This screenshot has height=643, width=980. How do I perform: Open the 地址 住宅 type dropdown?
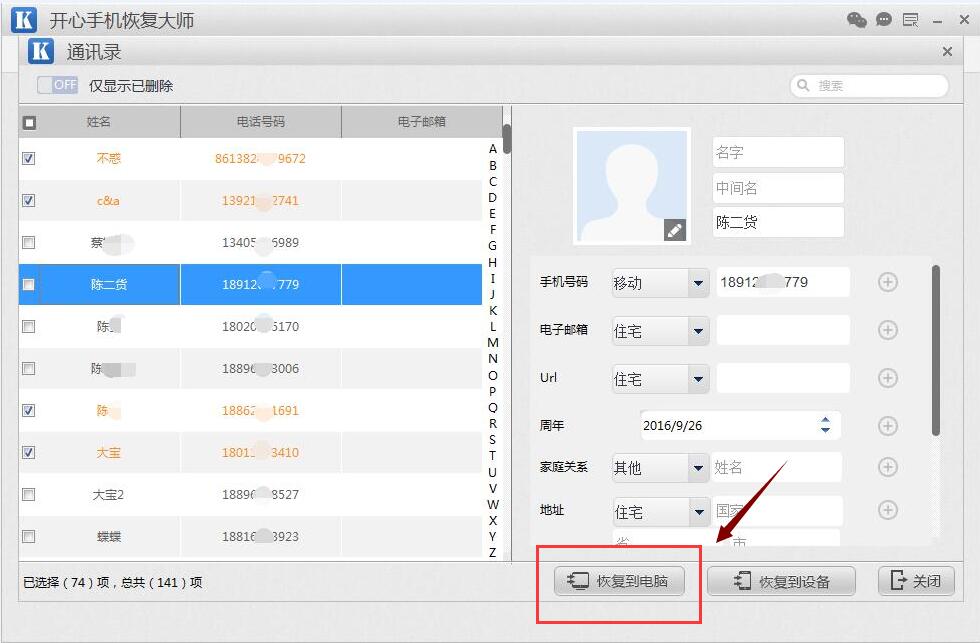point(661,512)
